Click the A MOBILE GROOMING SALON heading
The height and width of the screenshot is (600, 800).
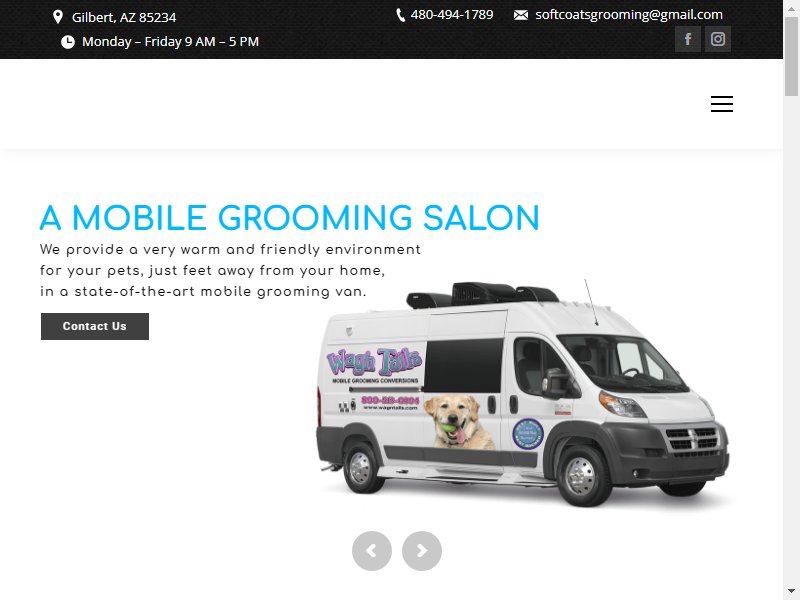click(x=290, y=218)
